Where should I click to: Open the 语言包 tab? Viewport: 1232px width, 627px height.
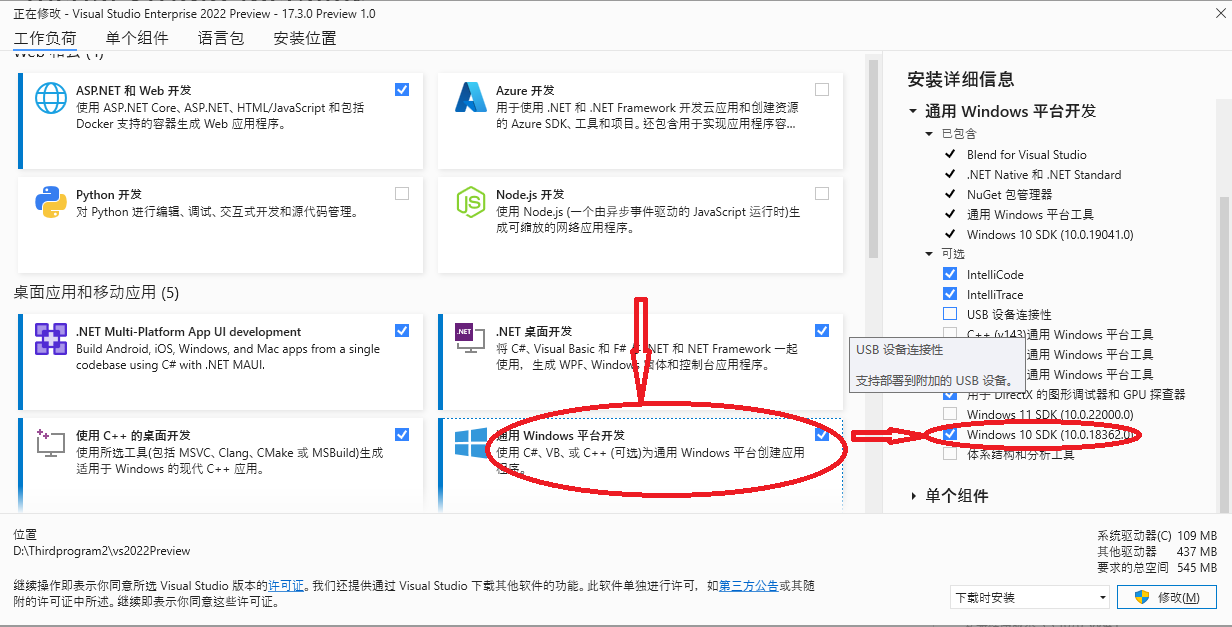click(221, 39)
